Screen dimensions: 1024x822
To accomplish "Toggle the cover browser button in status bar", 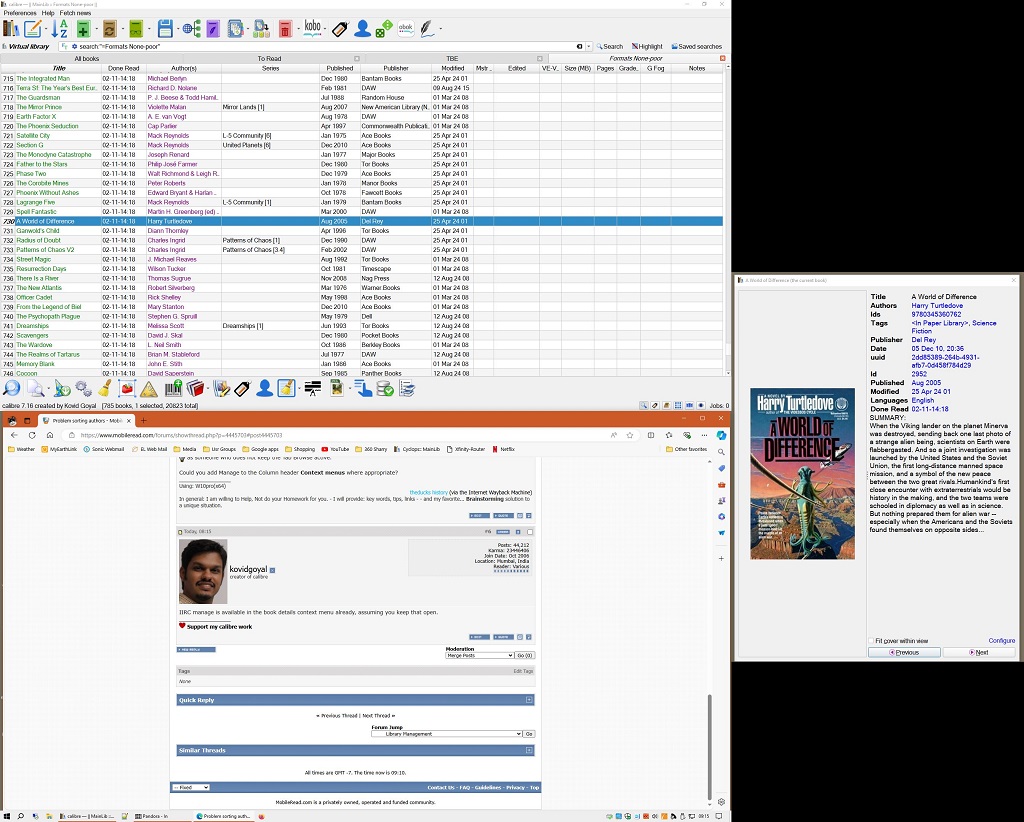I will click(689, 405).
